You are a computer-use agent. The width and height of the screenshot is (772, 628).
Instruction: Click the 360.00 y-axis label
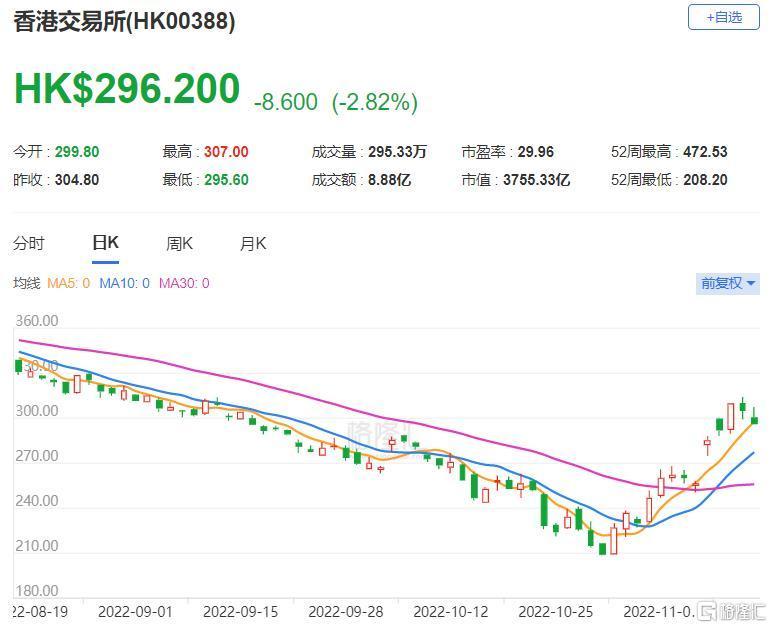click(37, 321)
